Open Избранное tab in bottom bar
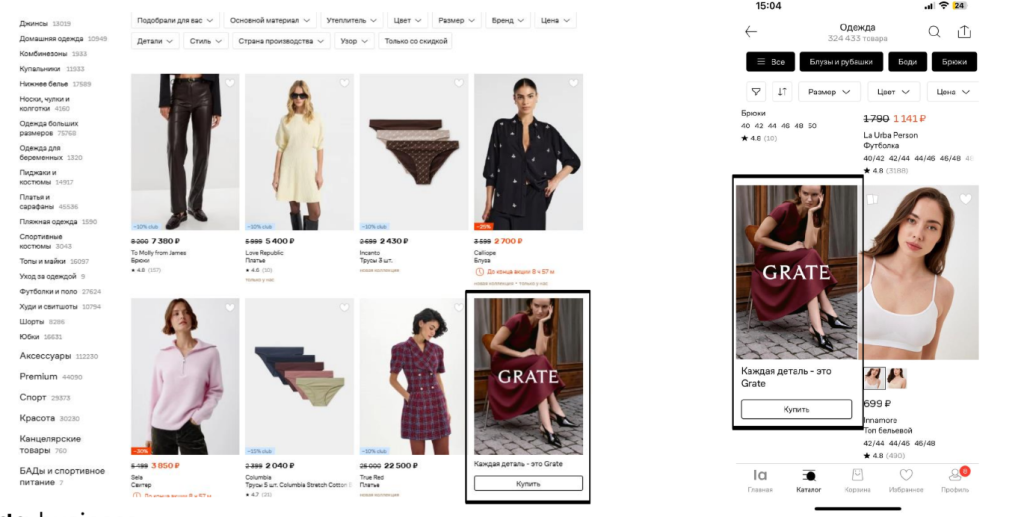 [x=906, y=479]
